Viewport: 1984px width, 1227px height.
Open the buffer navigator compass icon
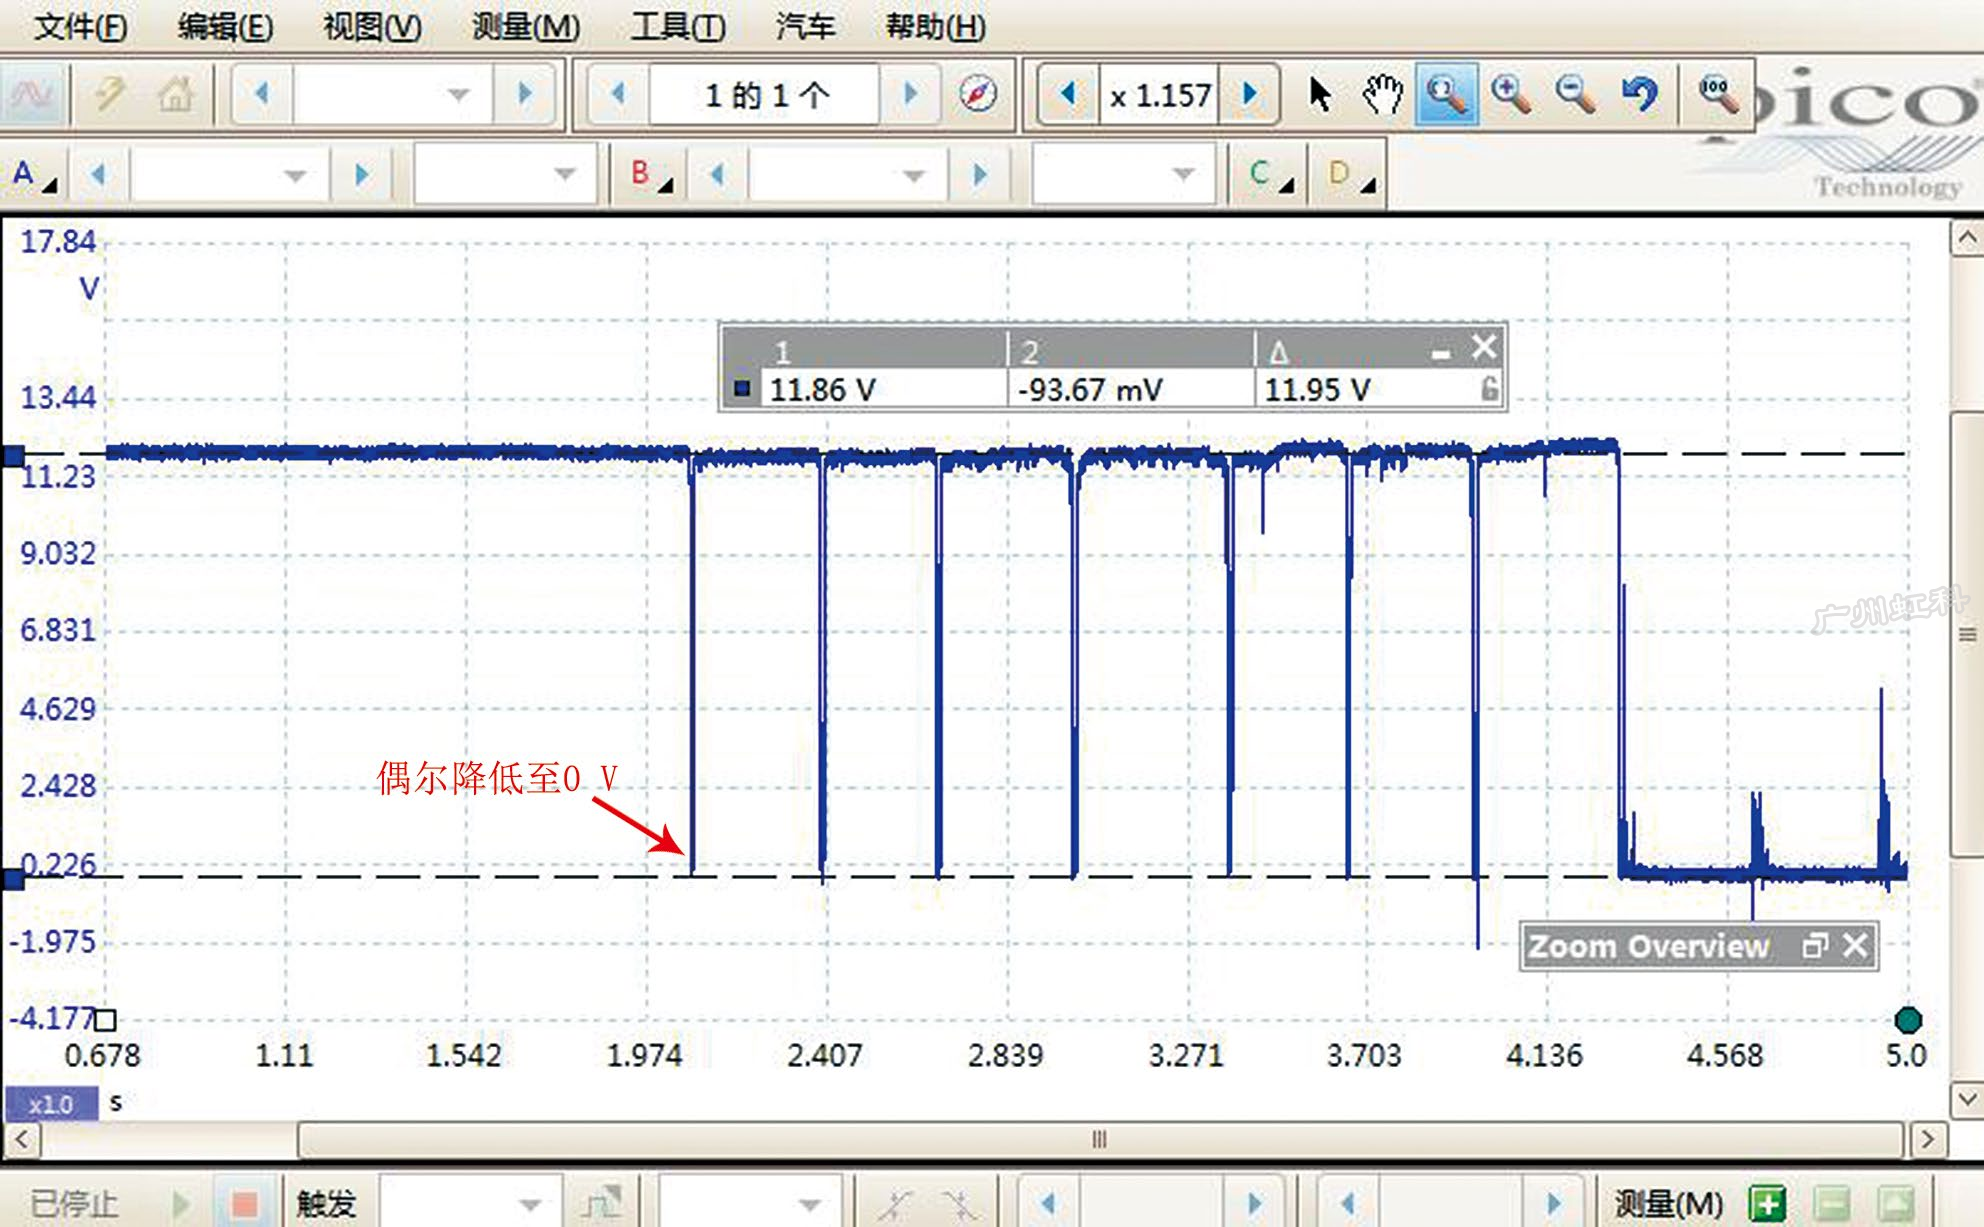[x=977, y=95]
